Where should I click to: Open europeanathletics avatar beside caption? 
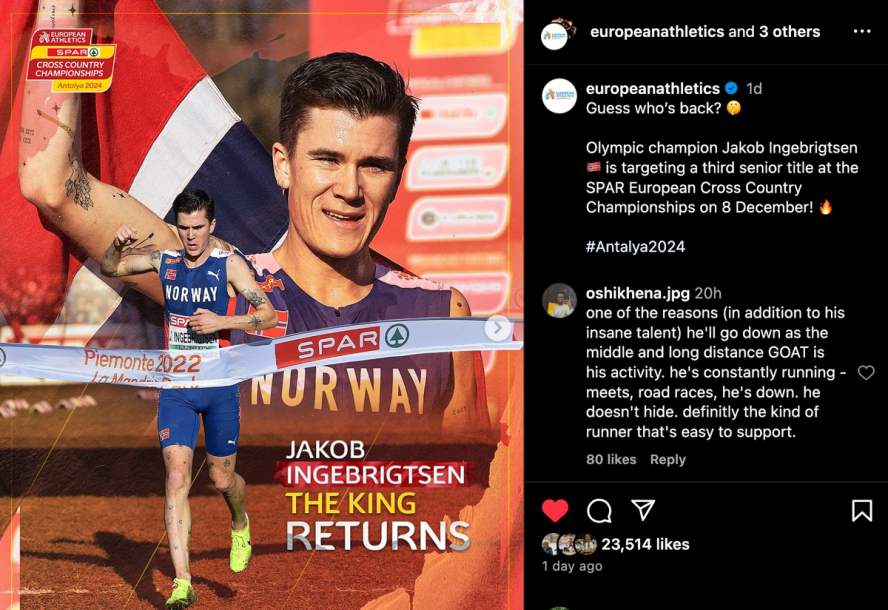[x=559, y=96]
